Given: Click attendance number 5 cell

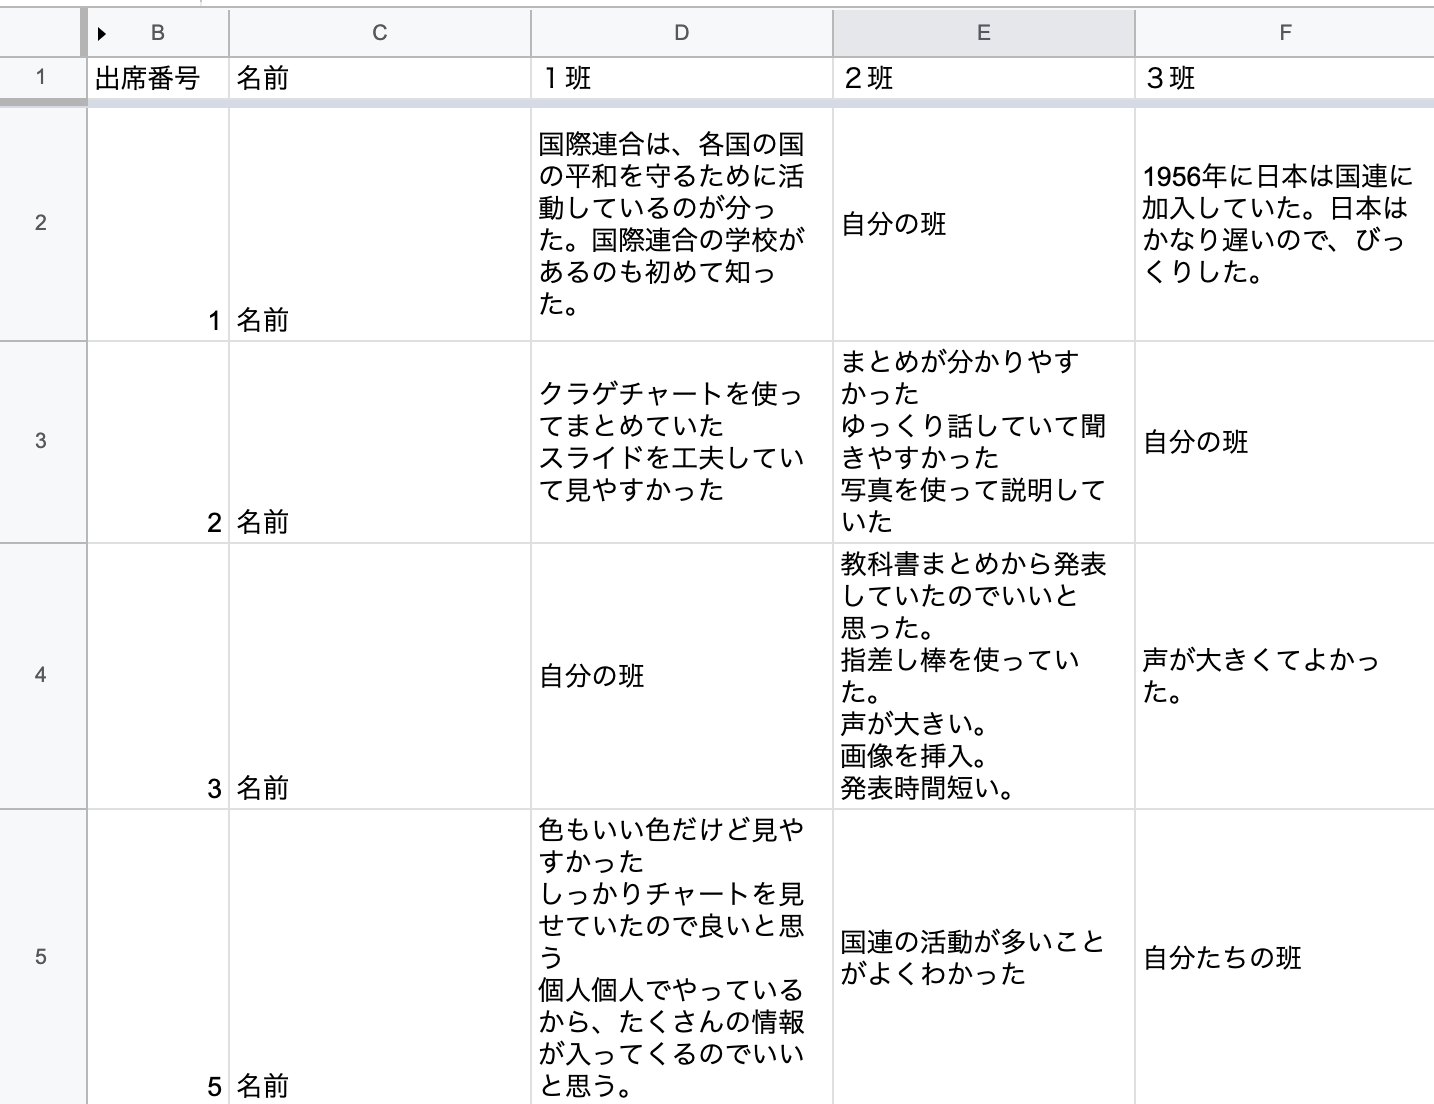Looking at the screenshot, I should [x=158, y=957].
